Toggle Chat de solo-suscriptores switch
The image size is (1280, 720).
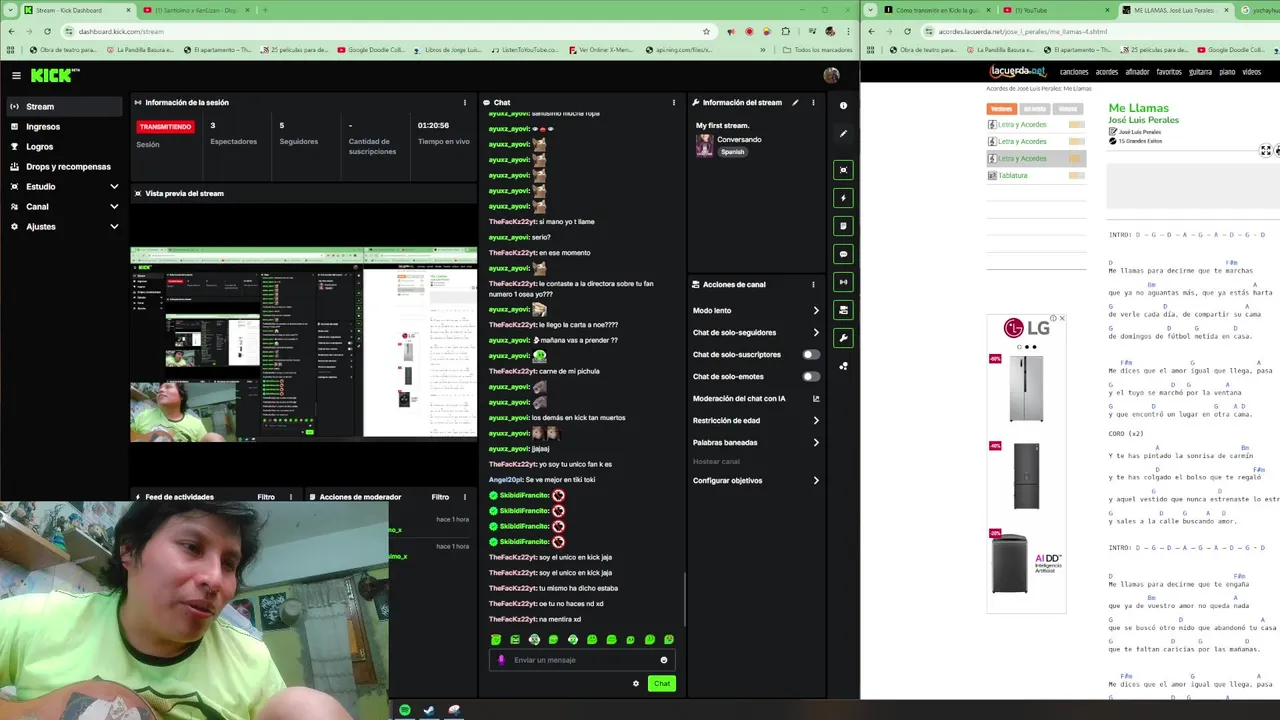tap(810, 354)
